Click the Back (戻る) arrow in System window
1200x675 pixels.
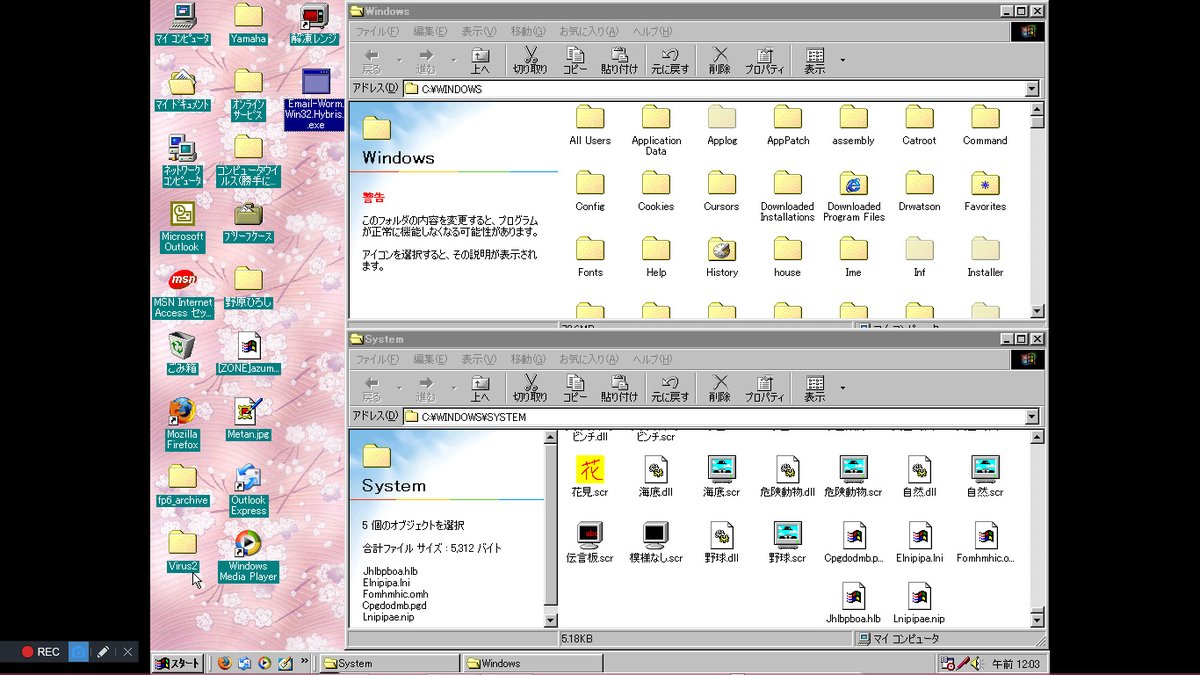pyautogui.click(x=372, y=388)
